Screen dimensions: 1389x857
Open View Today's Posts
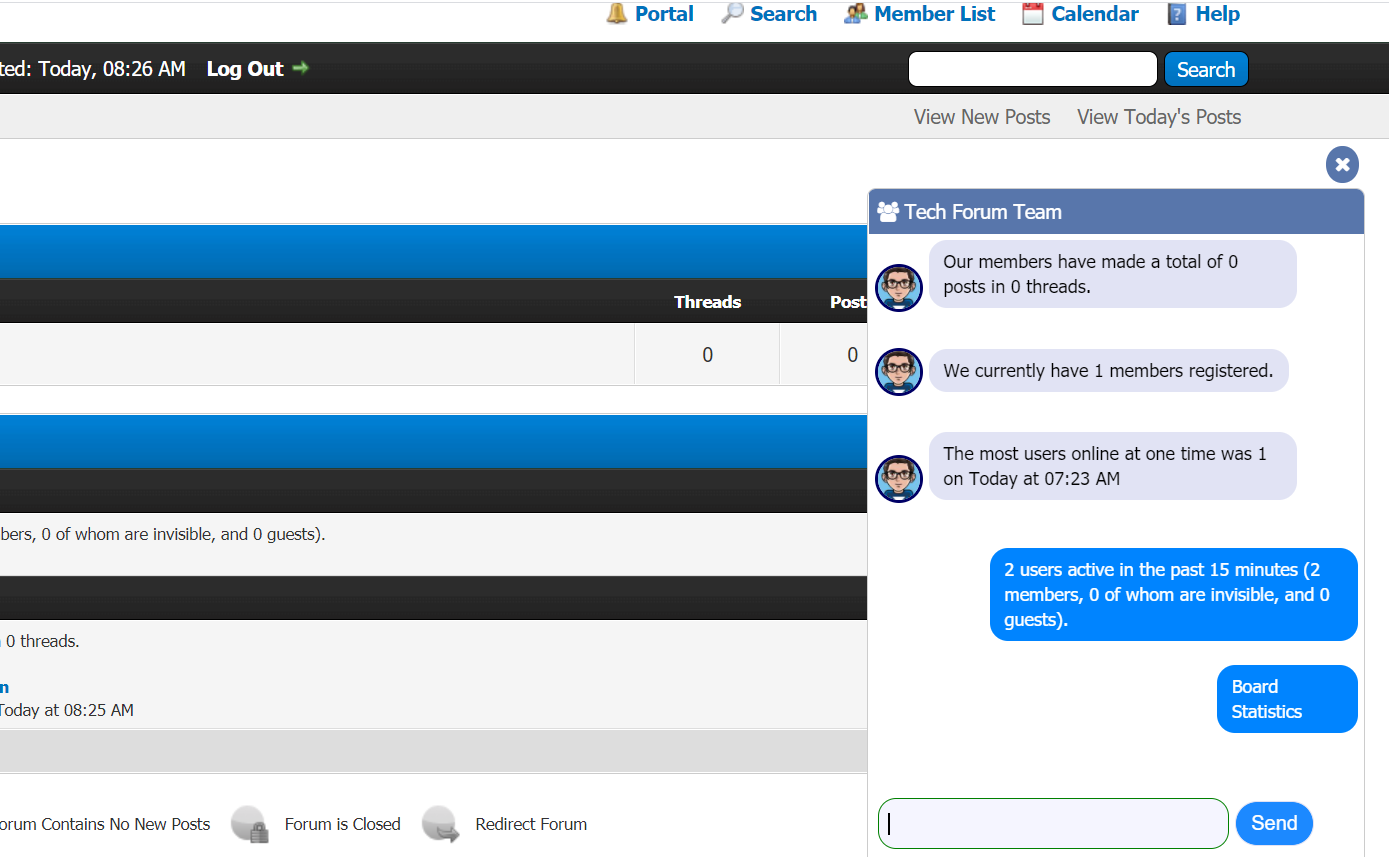1158,117
